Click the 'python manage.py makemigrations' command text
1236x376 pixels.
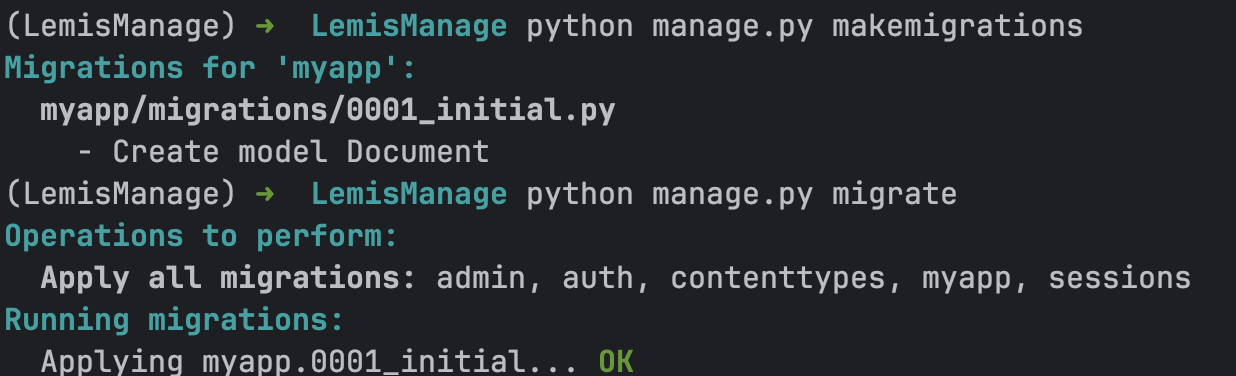(x=805, y=27)
